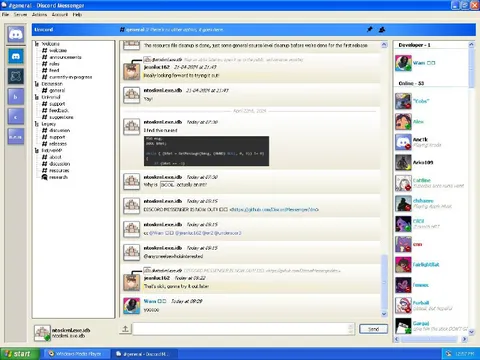Open the last server icon under 'c'
The height and width of the screenshot is (360, 480).
click(16, 137)
